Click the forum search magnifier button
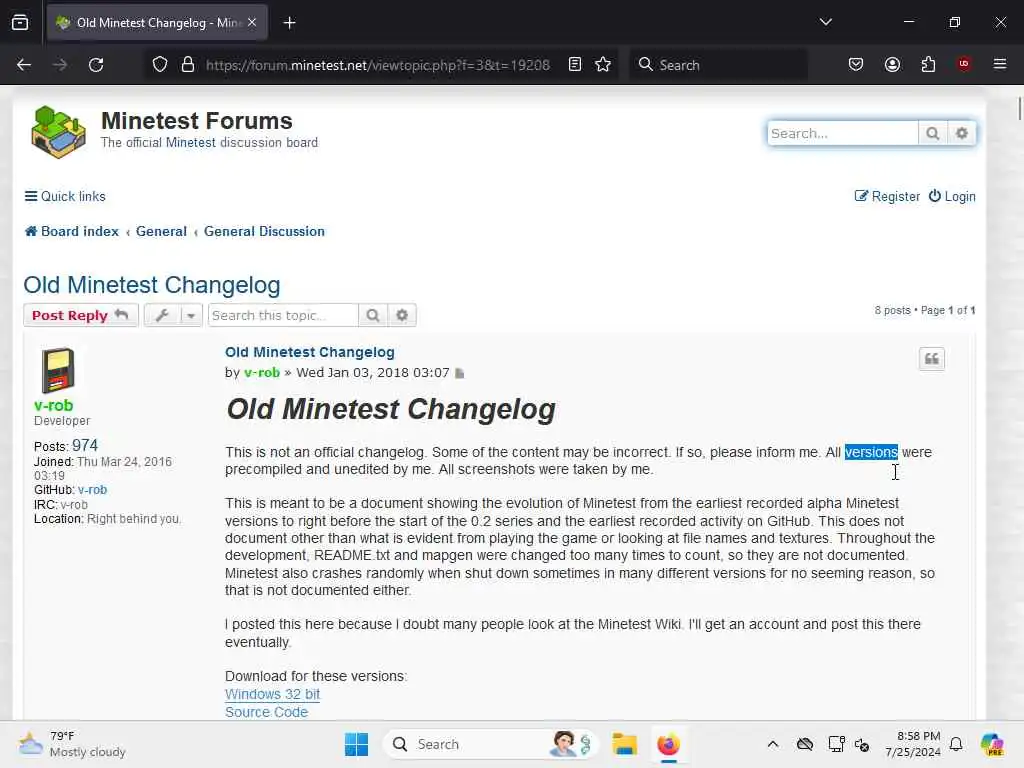The height and width of the screenshot is (768, 1024). point(933,133)
